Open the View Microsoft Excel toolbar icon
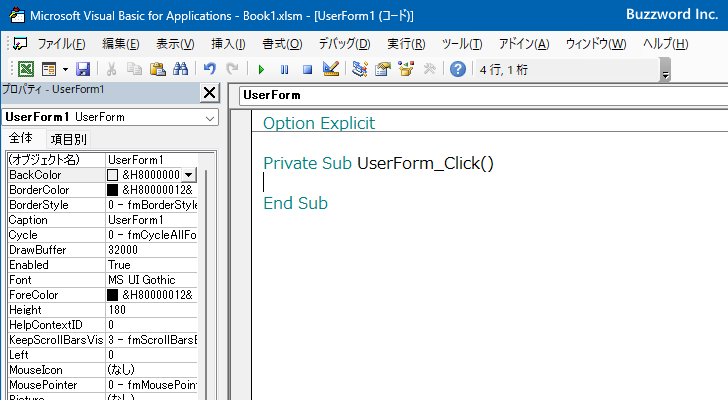728x400 pixels. (x=26, y=70)
